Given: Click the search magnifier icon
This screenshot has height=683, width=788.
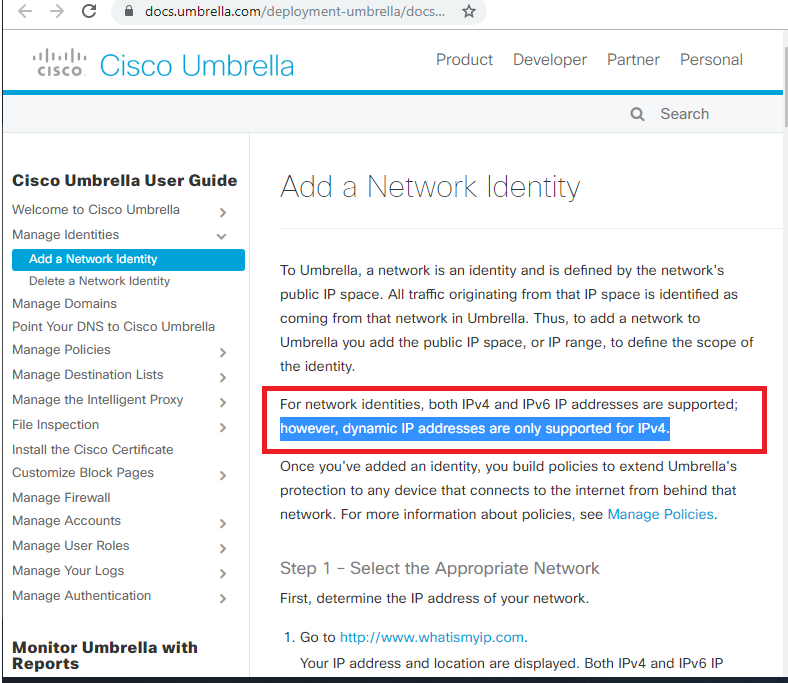Looking at the screenshot, I should pos(637,114).
